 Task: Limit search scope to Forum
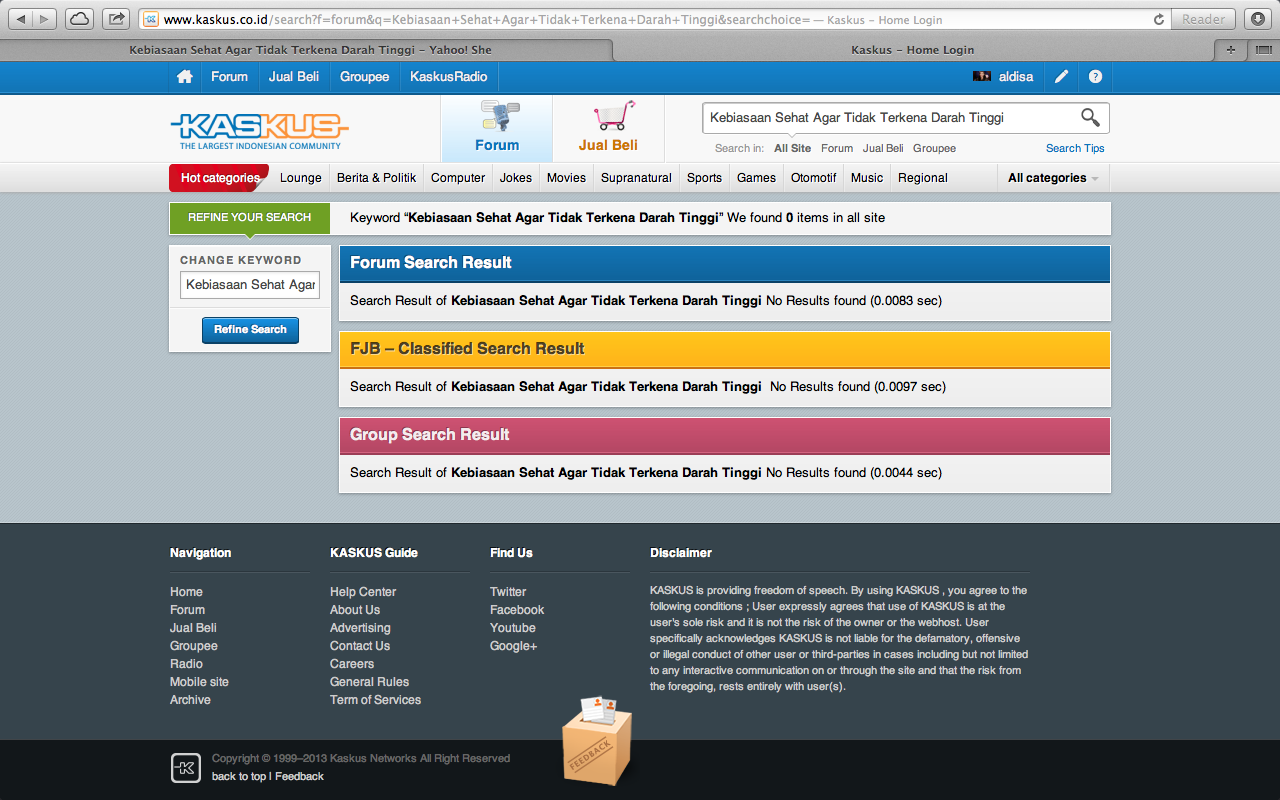pyautogui.click(x=837, y=148)
